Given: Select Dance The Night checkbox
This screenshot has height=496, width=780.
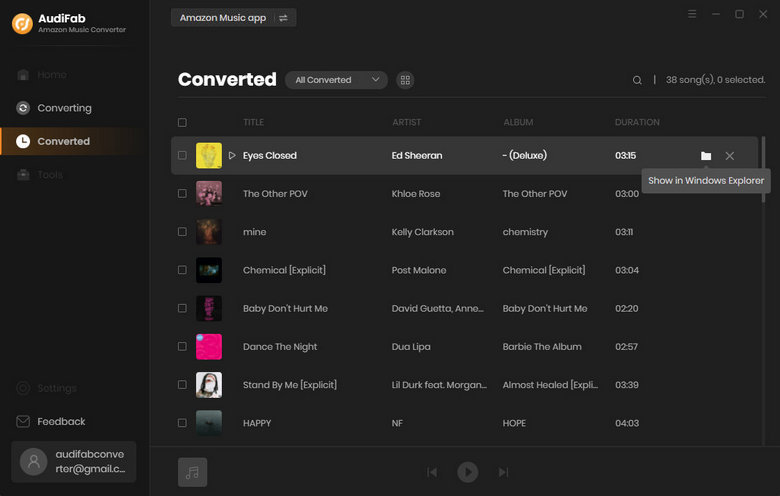Looking at the screenshot, I should pos(182,346).
